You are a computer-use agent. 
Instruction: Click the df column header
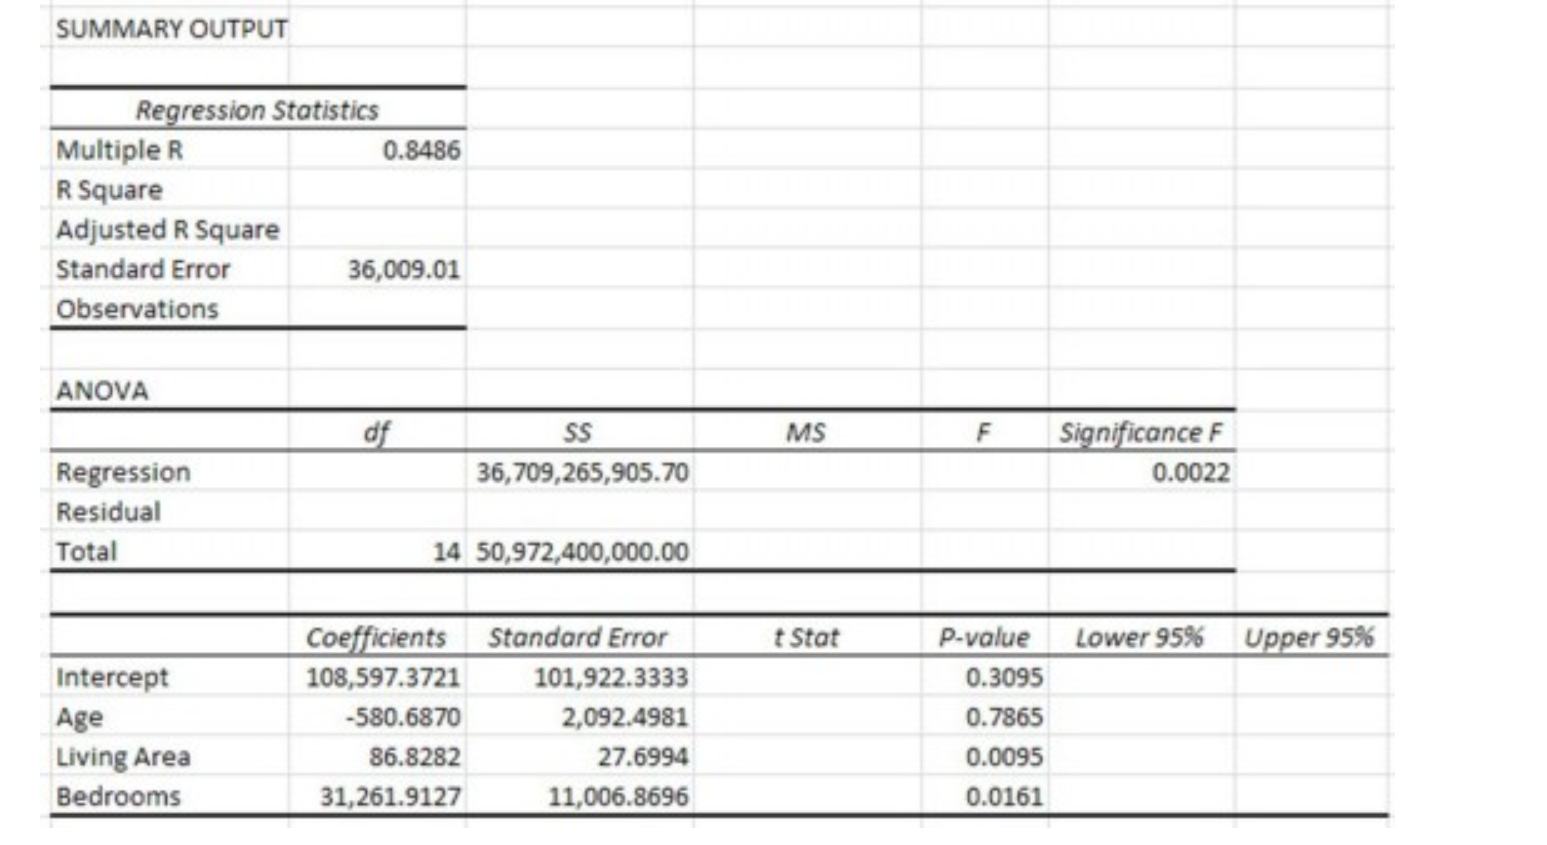[379, 430]
